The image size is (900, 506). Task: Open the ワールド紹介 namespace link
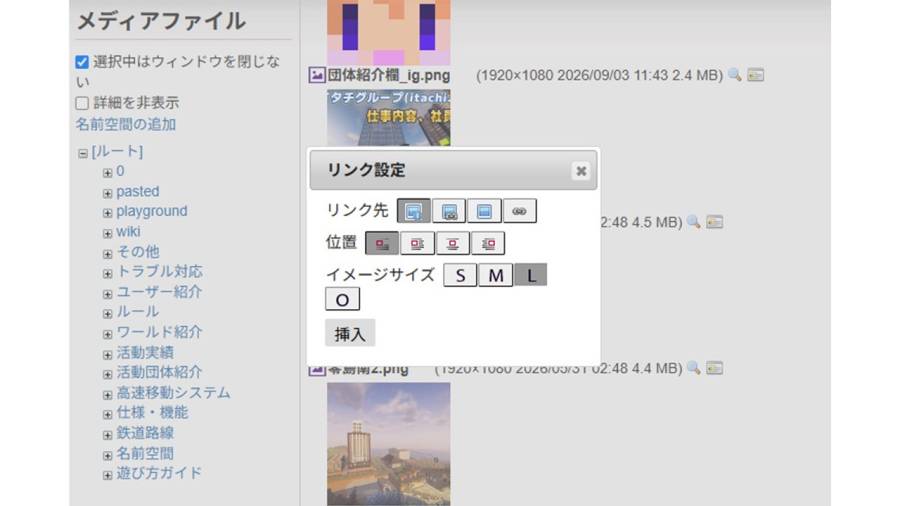click(159, 332)
